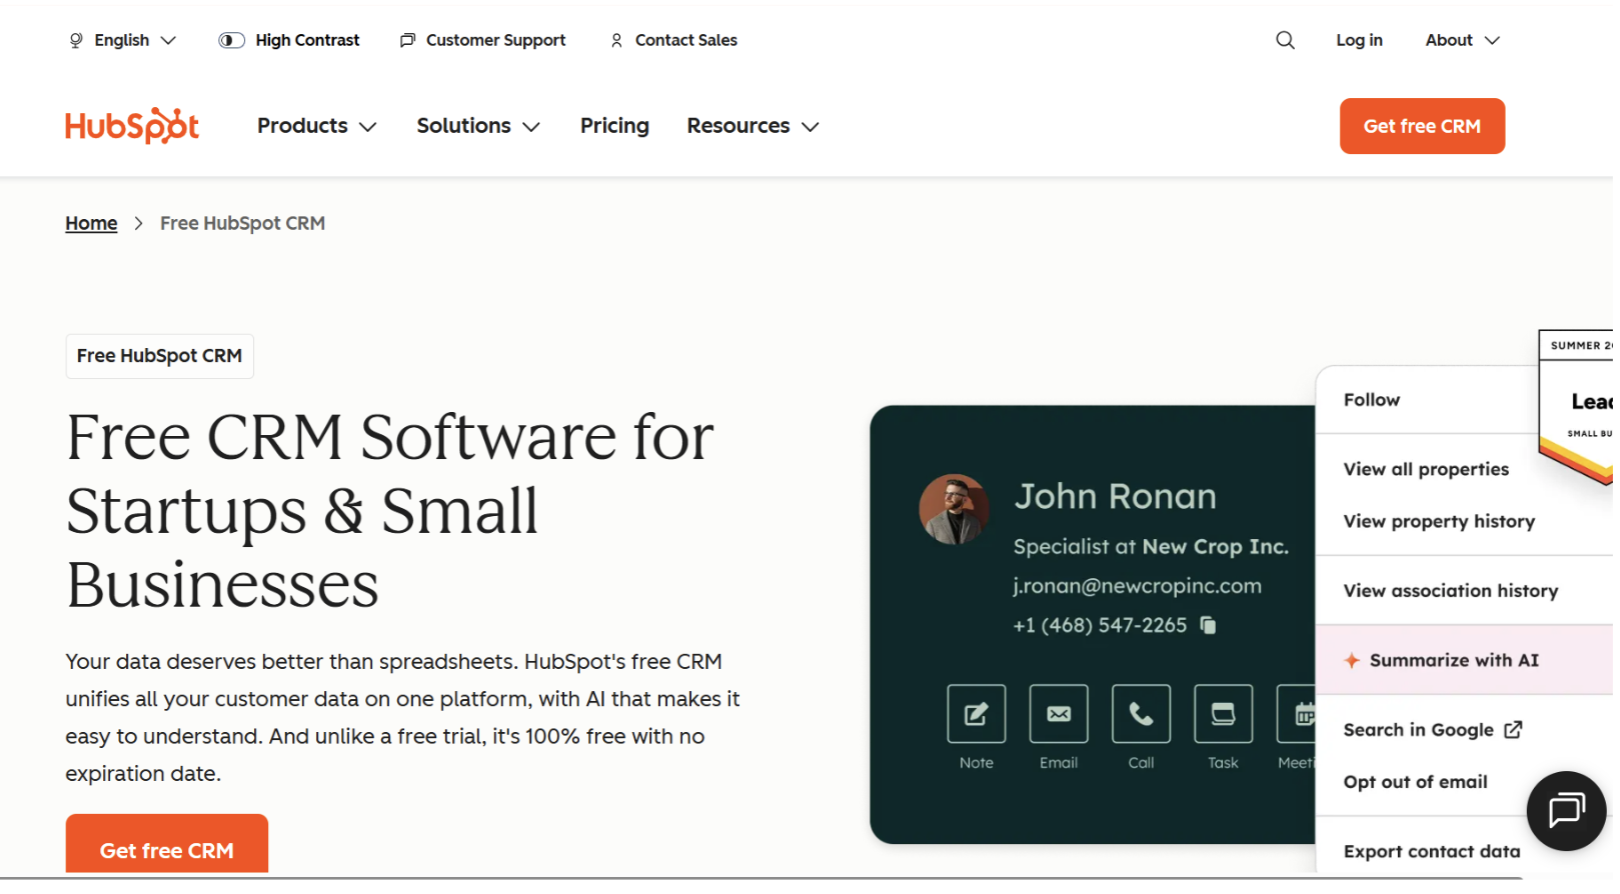The width and height of the screenshot is (1620, 894).
Task: Click the email j.ronan@newcropinc.com
Action: click(x=1137, y=586)
